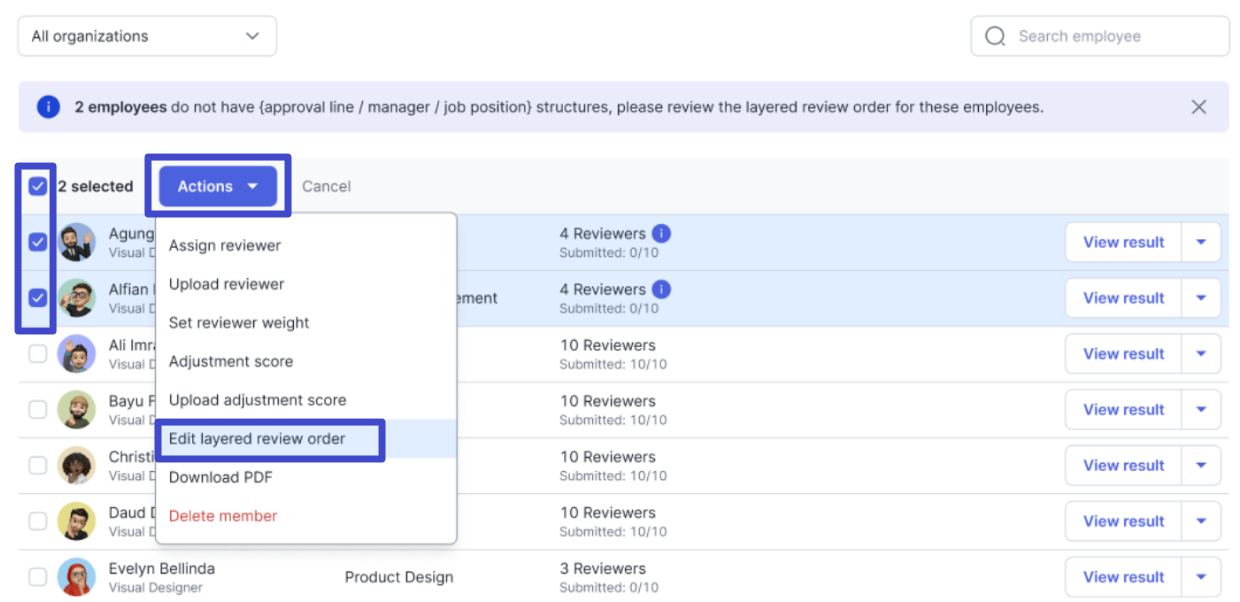Click Christi's avatar picture
Viewport: 1240px width, 602px height.
click(x=76, y=465)
